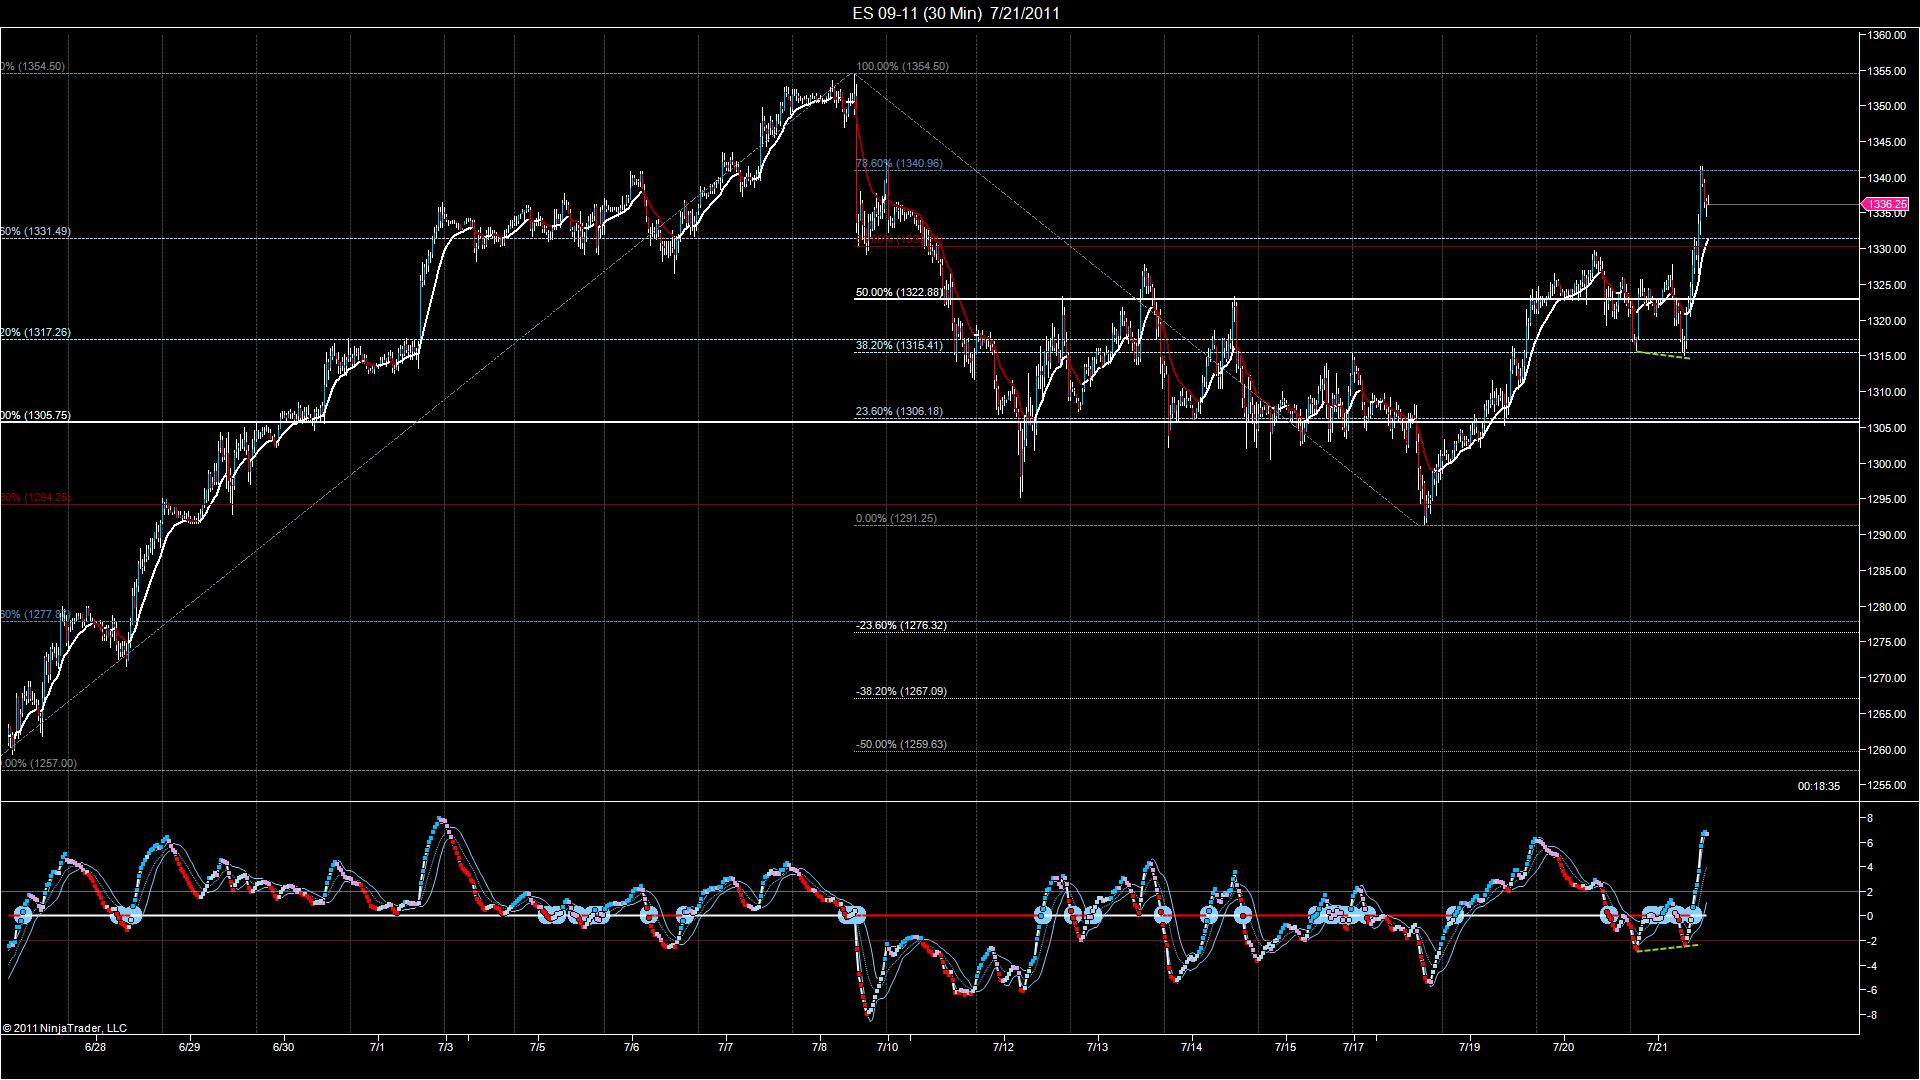1920x1080 pixels.
Task: Select the -38.20% (1267.09) extension label
Action: coord(901,691)
